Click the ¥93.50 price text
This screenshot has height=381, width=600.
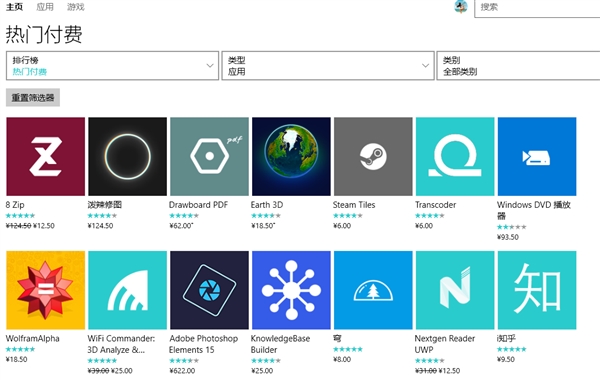click(x=508, y=237)
